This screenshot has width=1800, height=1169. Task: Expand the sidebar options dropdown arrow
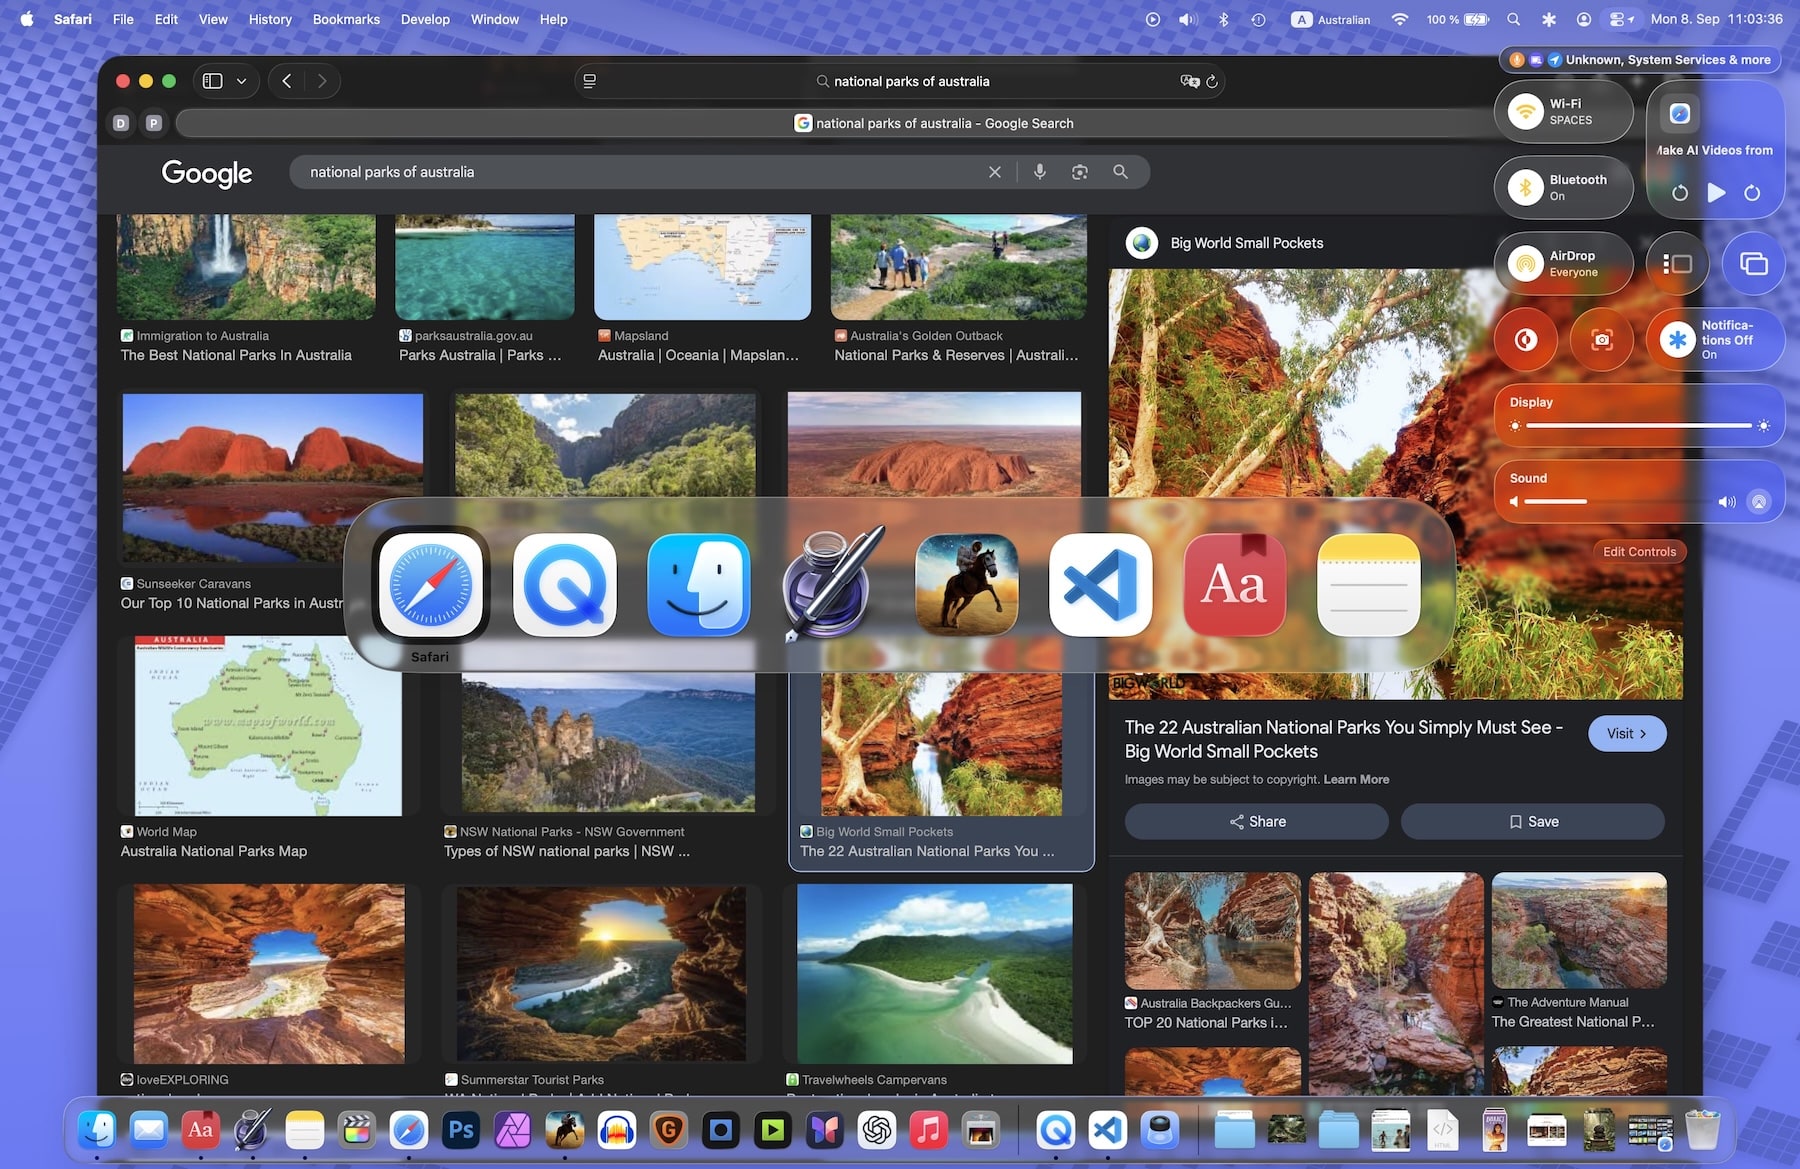(x=241, y=81)
